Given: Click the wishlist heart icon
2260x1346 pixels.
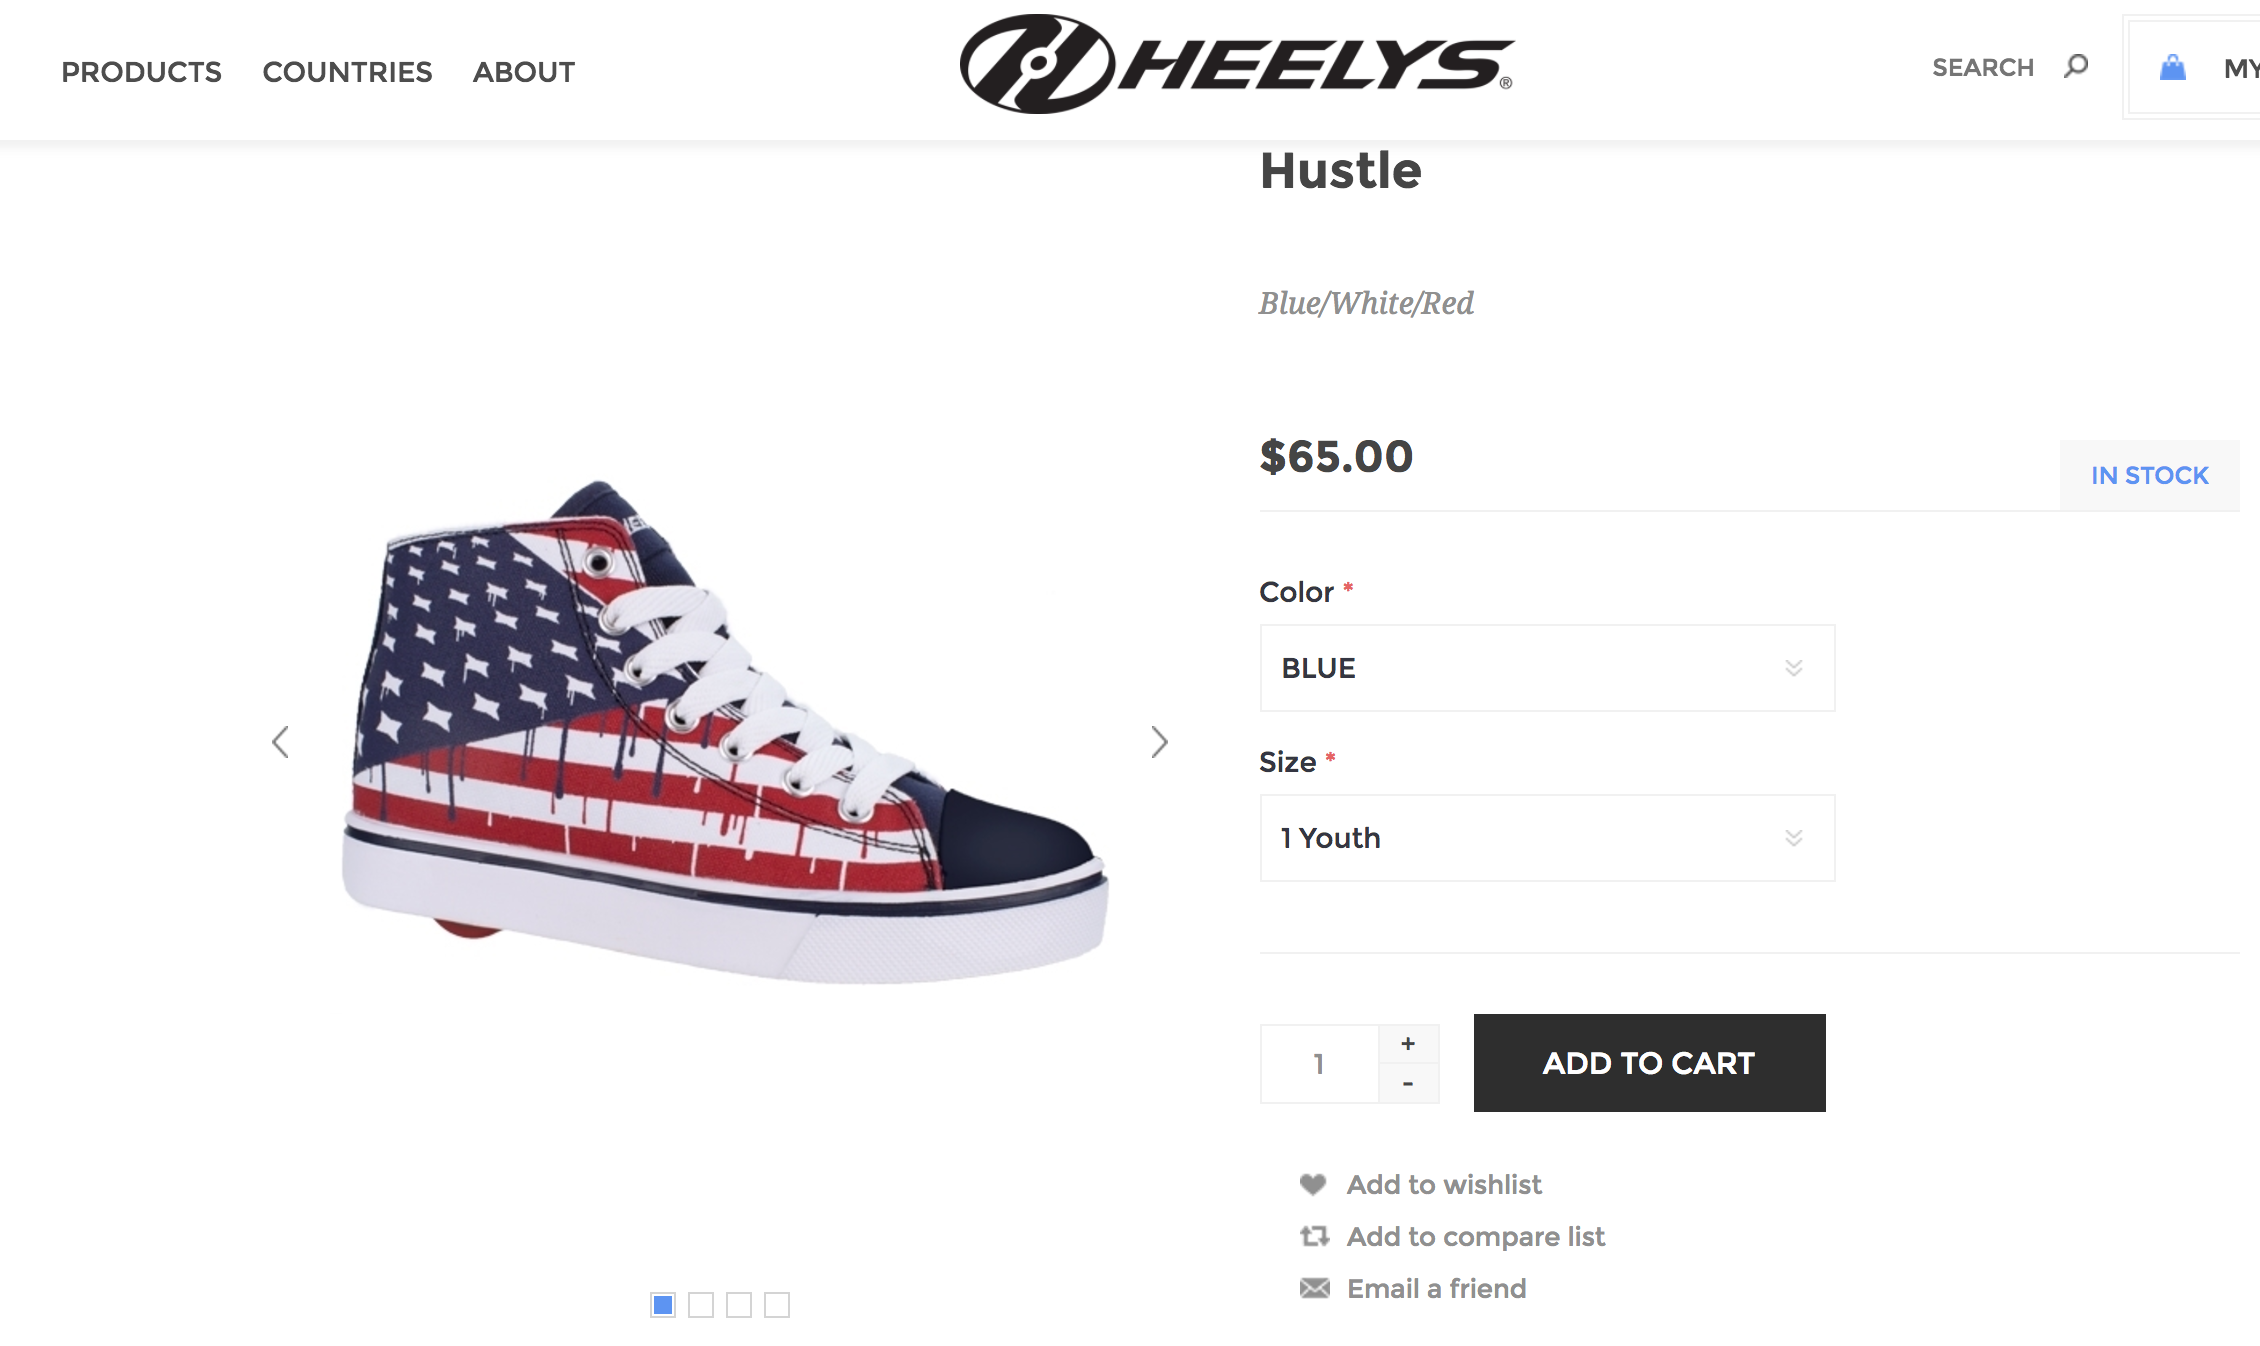Looking at the screenshot, I should click(1313, 1184).
